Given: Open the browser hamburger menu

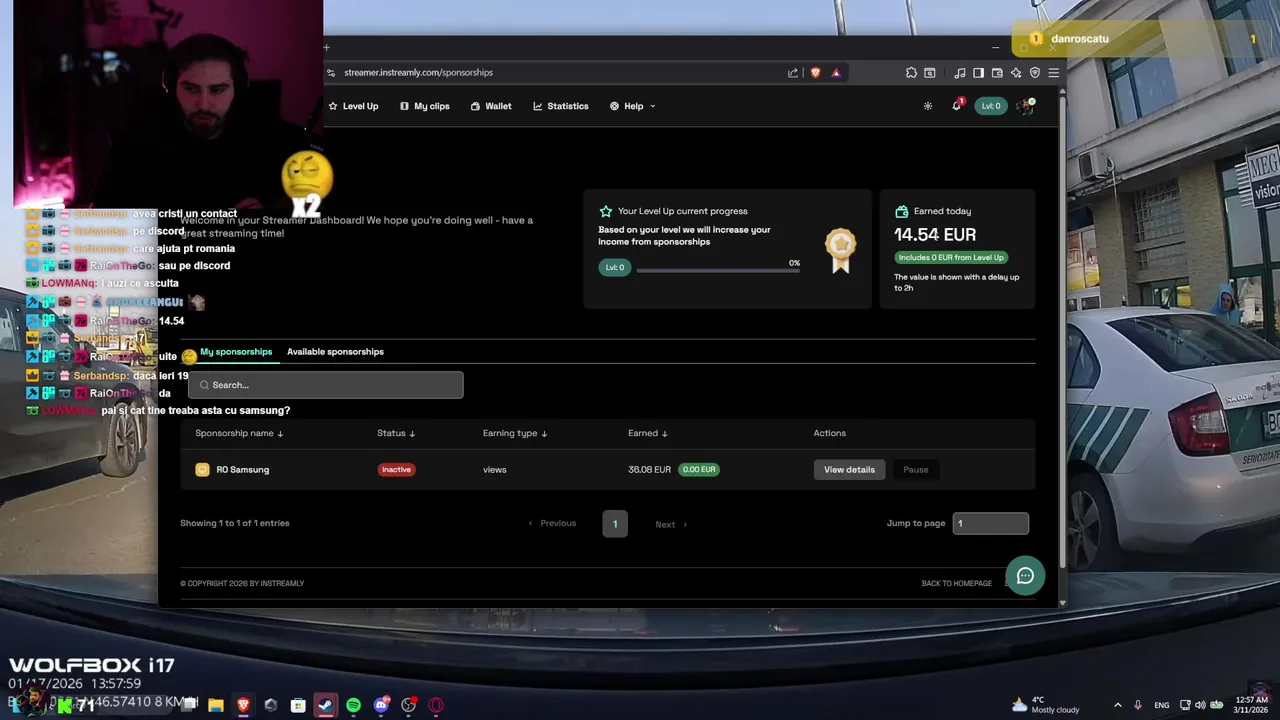Looking at the screenshot, I should point(1053,73).
